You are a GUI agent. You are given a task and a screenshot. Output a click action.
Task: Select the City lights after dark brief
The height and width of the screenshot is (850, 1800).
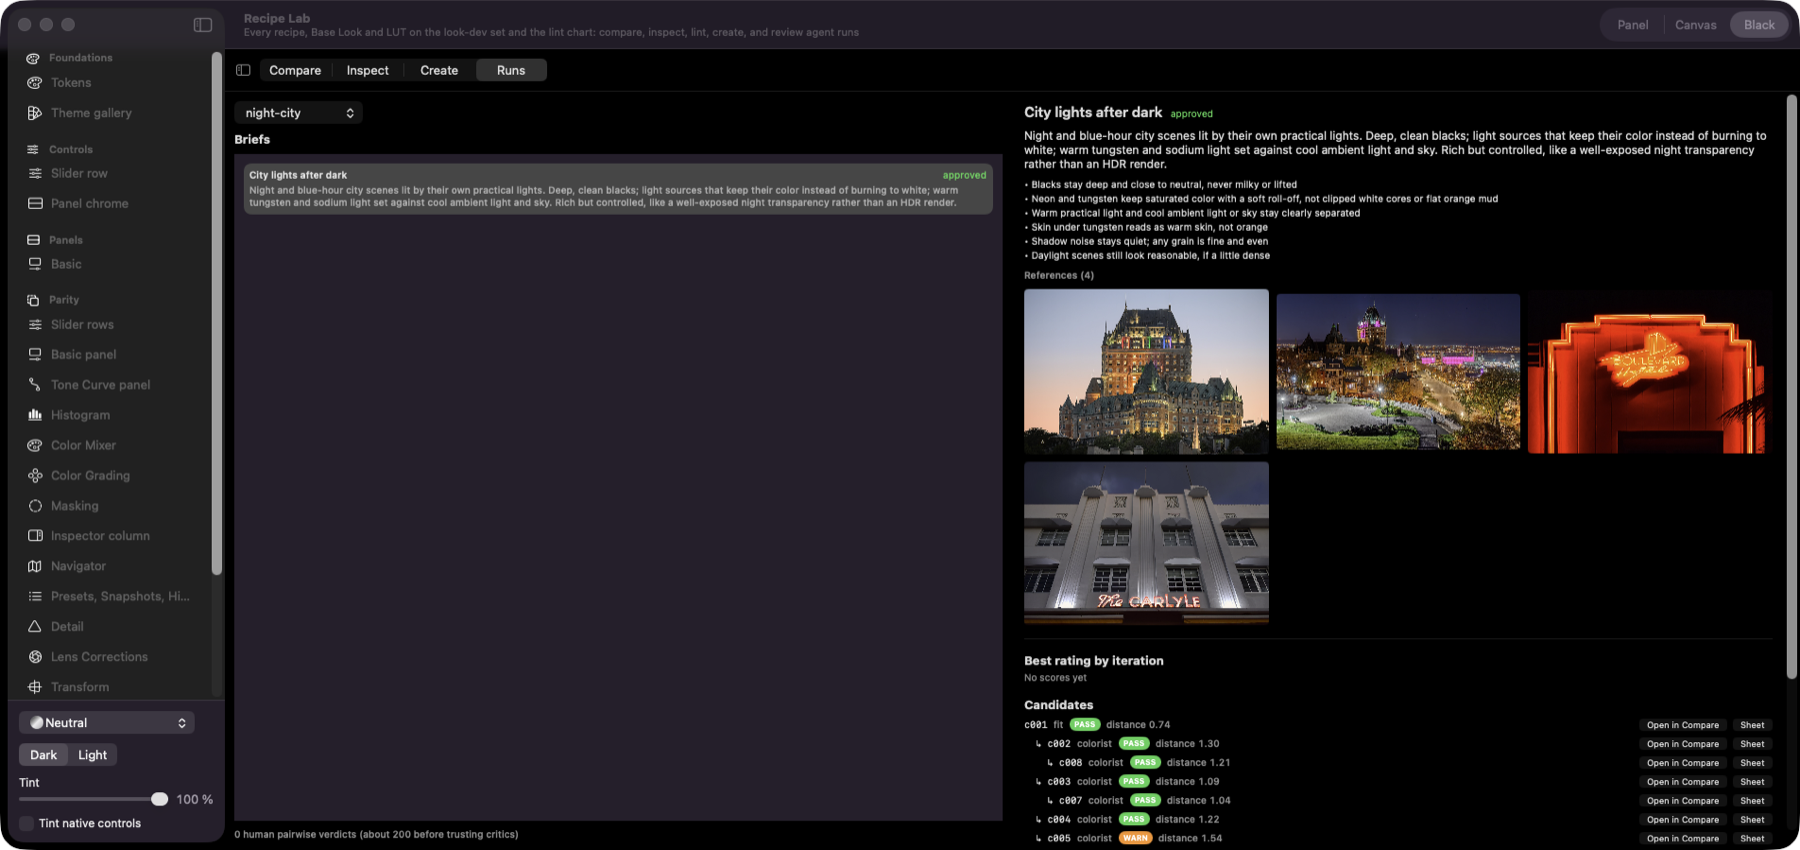click(x=618, y=188)
